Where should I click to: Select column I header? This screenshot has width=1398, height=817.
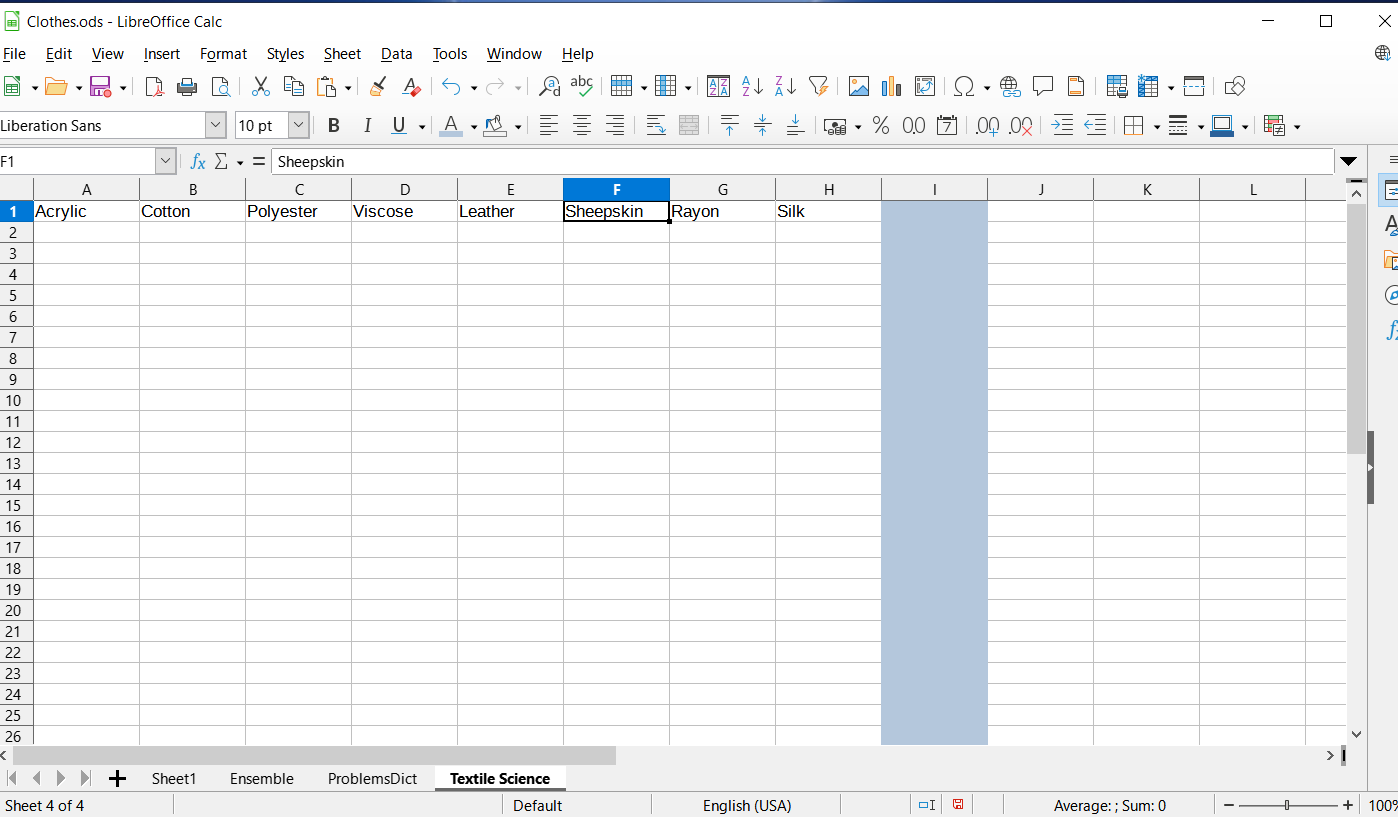point(934,189)
